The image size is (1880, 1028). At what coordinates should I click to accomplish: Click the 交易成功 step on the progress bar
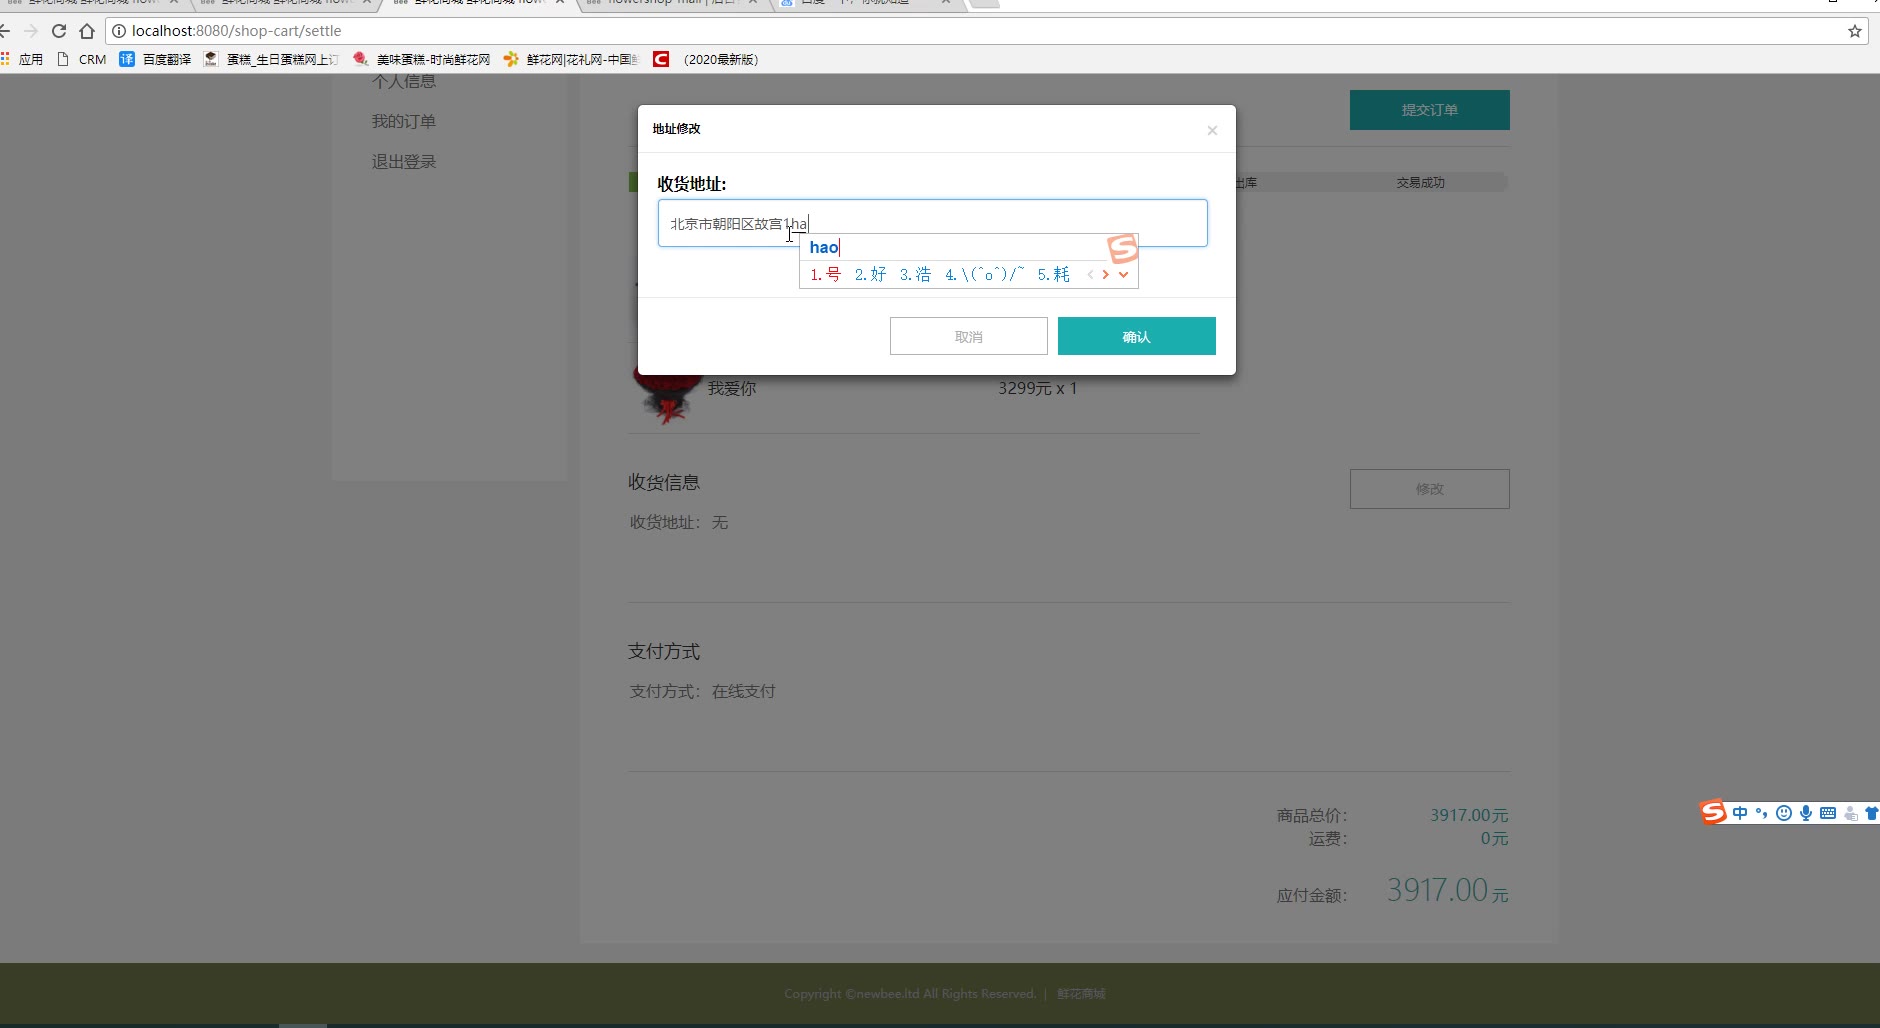pos(1421,182)
